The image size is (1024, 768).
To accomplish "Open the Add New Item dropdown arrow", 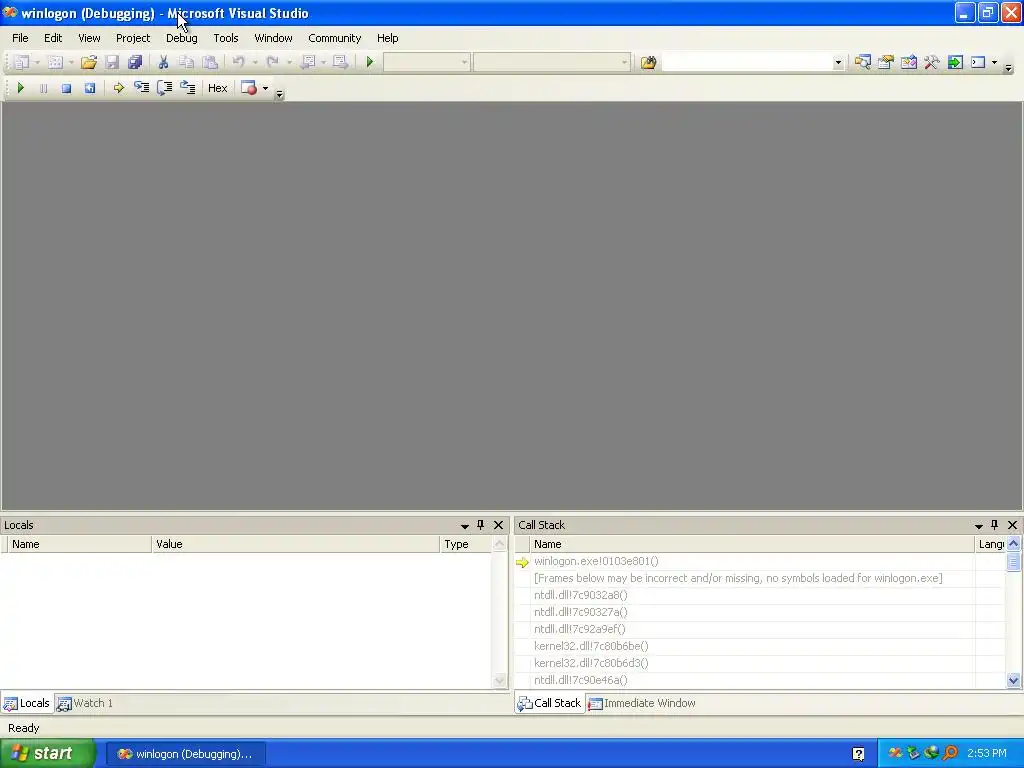I will click(71, 63).
